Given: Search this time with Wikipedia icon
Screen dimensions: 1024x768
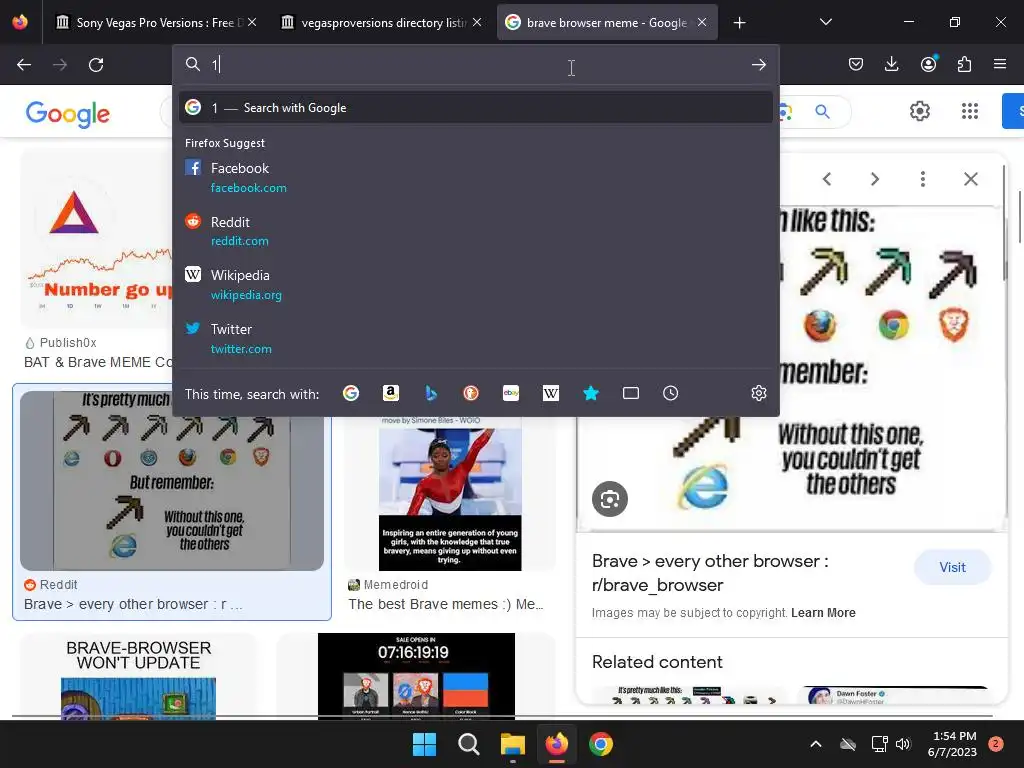Looking at the screenshot, I should [551, 393].
